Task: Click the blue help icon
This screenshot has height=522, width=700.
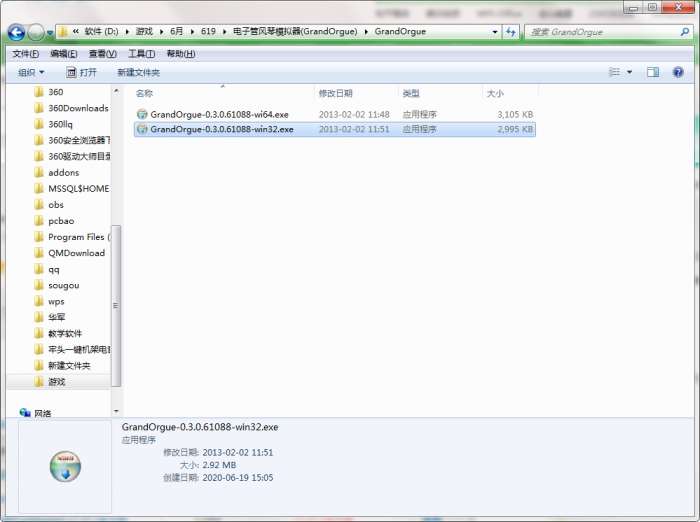Action: pos(678,72)
